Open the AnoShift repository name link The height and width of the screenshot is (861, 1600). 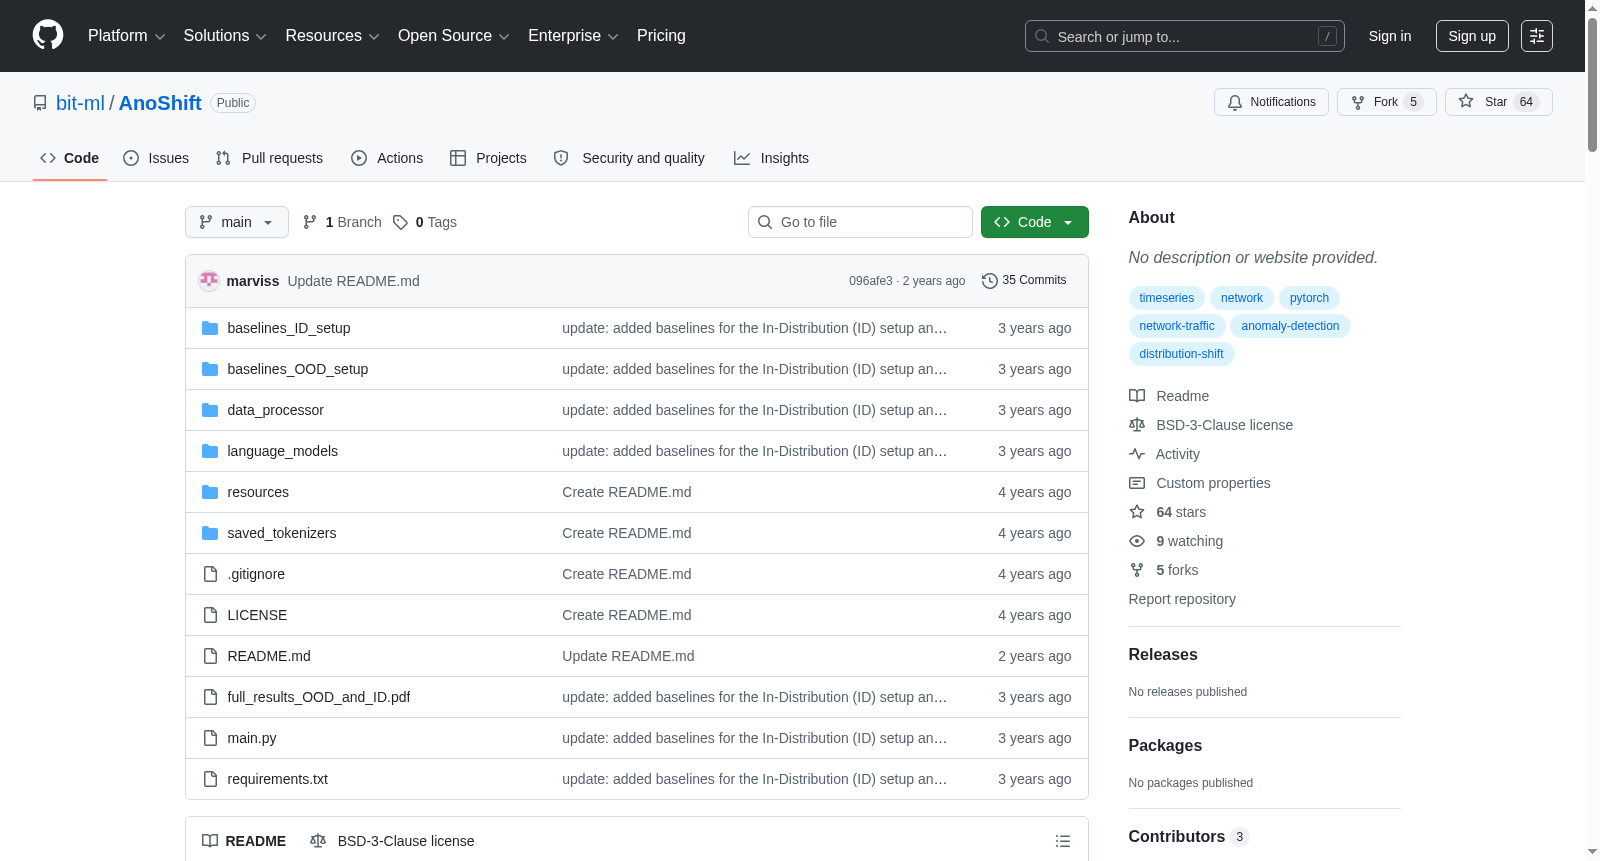pyautogui.click(x=160, y=103)
